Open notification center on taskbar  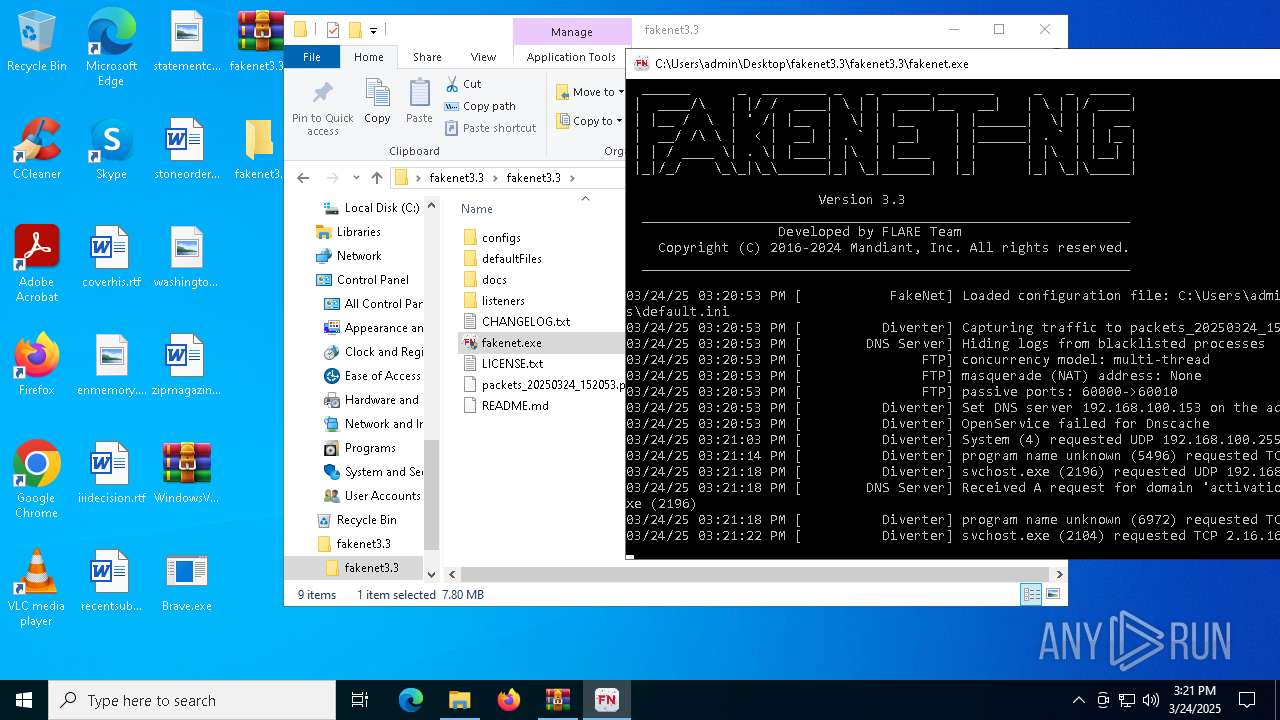1247,700
